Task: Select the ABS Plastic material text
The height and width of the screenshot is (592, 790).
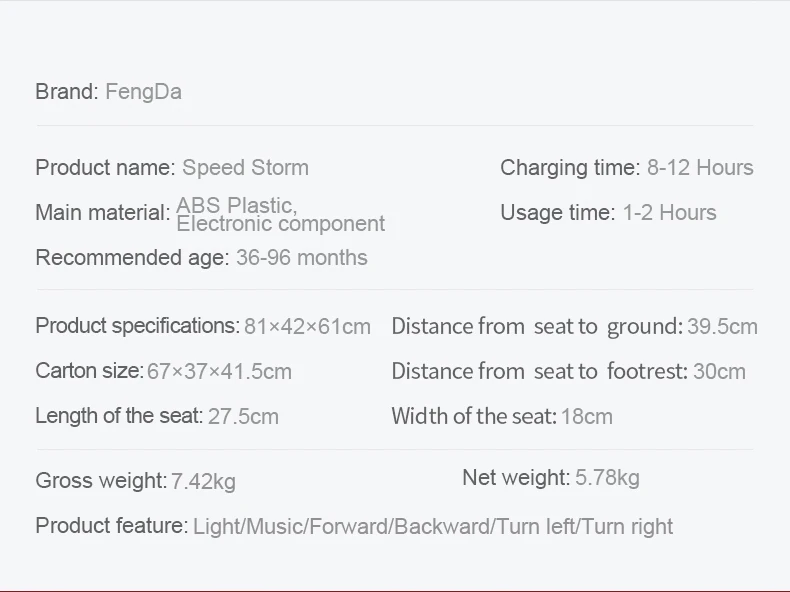Action: click(237, 205)
